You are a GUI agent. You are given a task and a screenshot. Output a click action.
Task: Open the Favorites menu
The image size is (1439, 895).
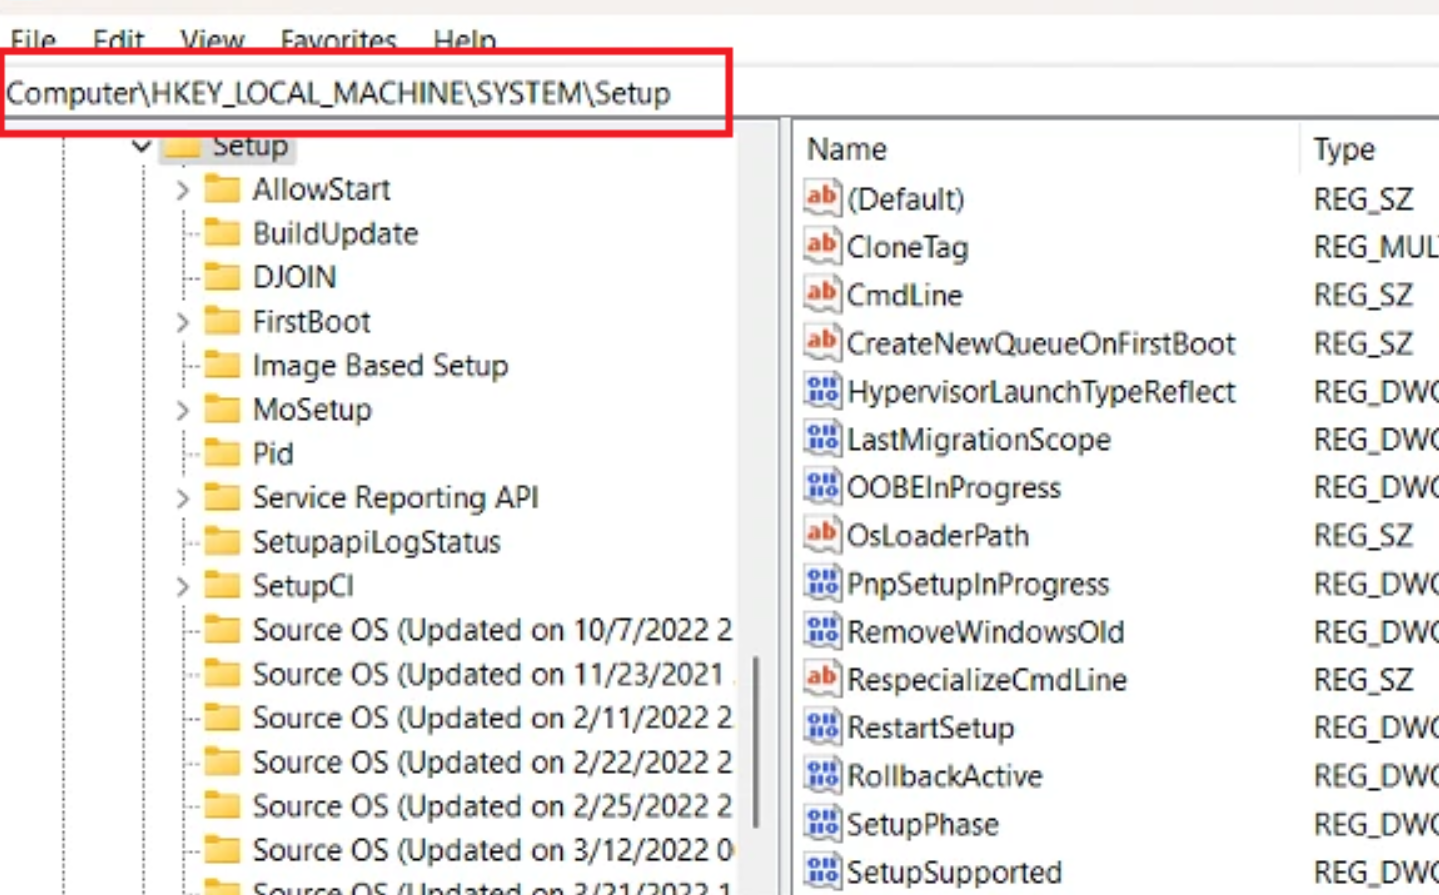coord(337,40)
